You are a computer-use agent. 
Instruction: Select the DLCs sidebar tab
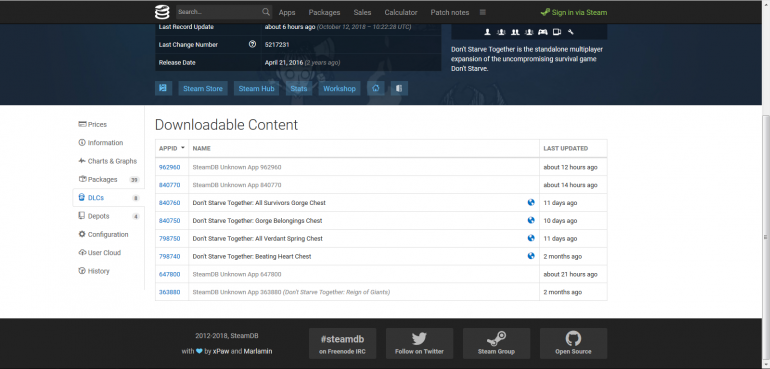coord(109,198)
